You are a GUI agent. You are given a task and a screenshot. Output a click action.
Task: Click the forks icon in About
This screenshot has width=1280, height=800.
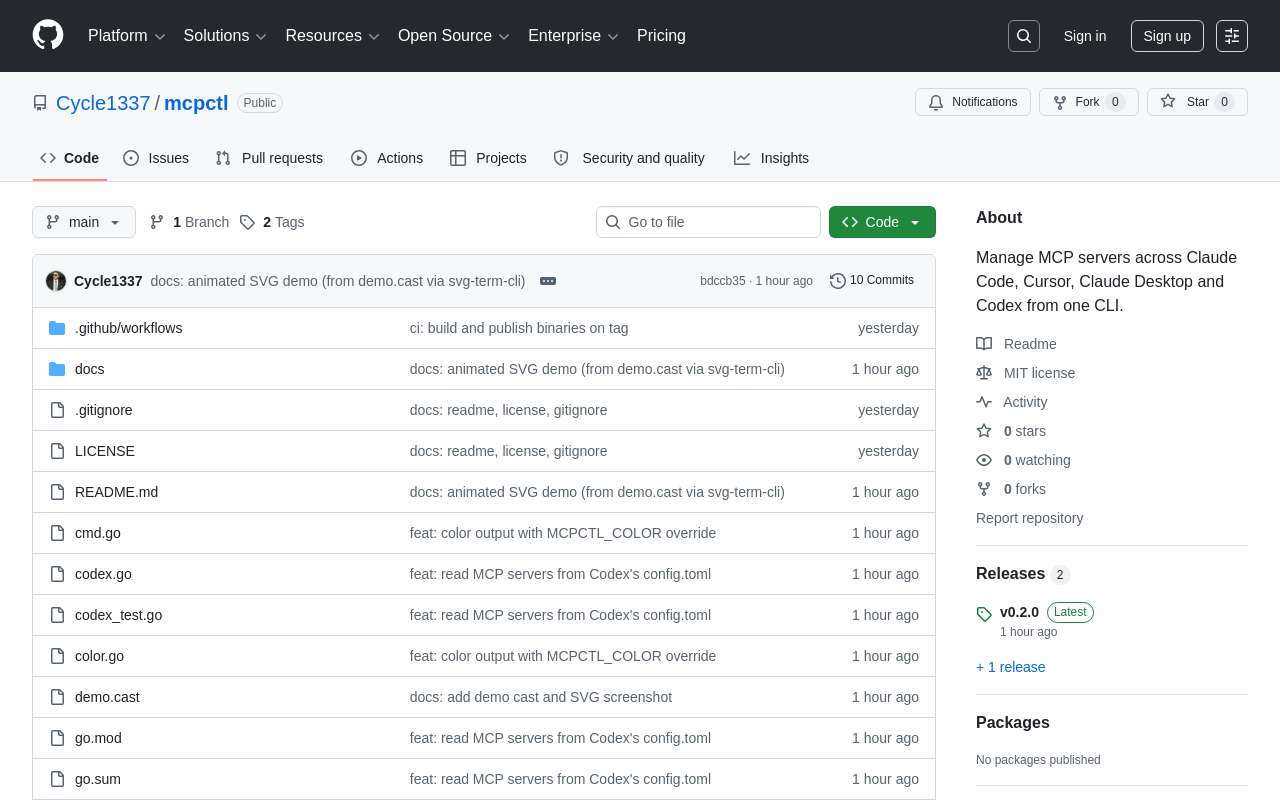point(984,489)
